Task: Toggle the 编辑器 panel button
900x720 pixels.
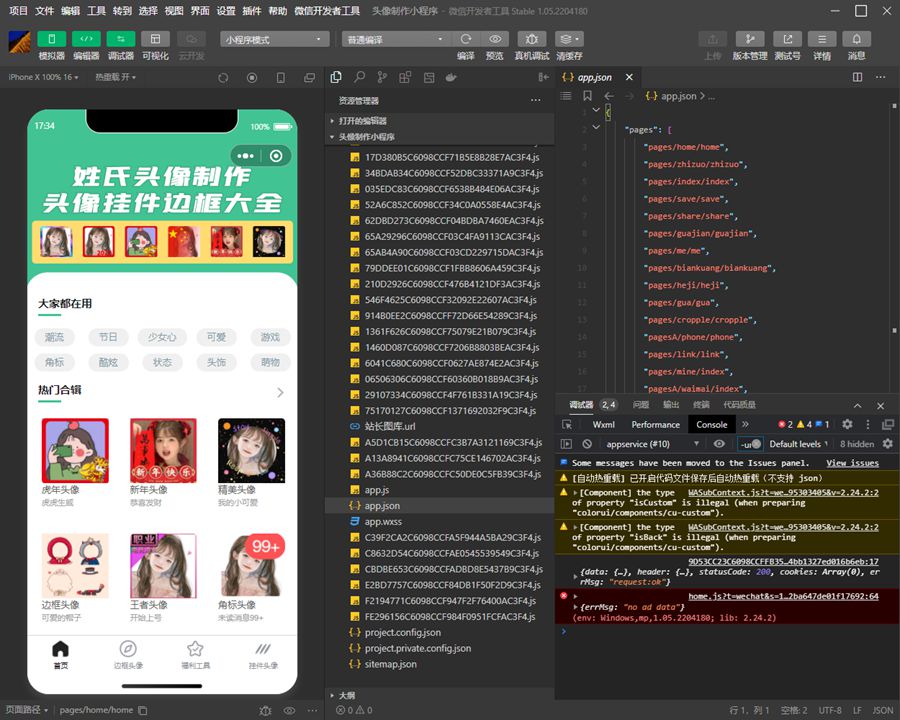Action: (86, 39)
